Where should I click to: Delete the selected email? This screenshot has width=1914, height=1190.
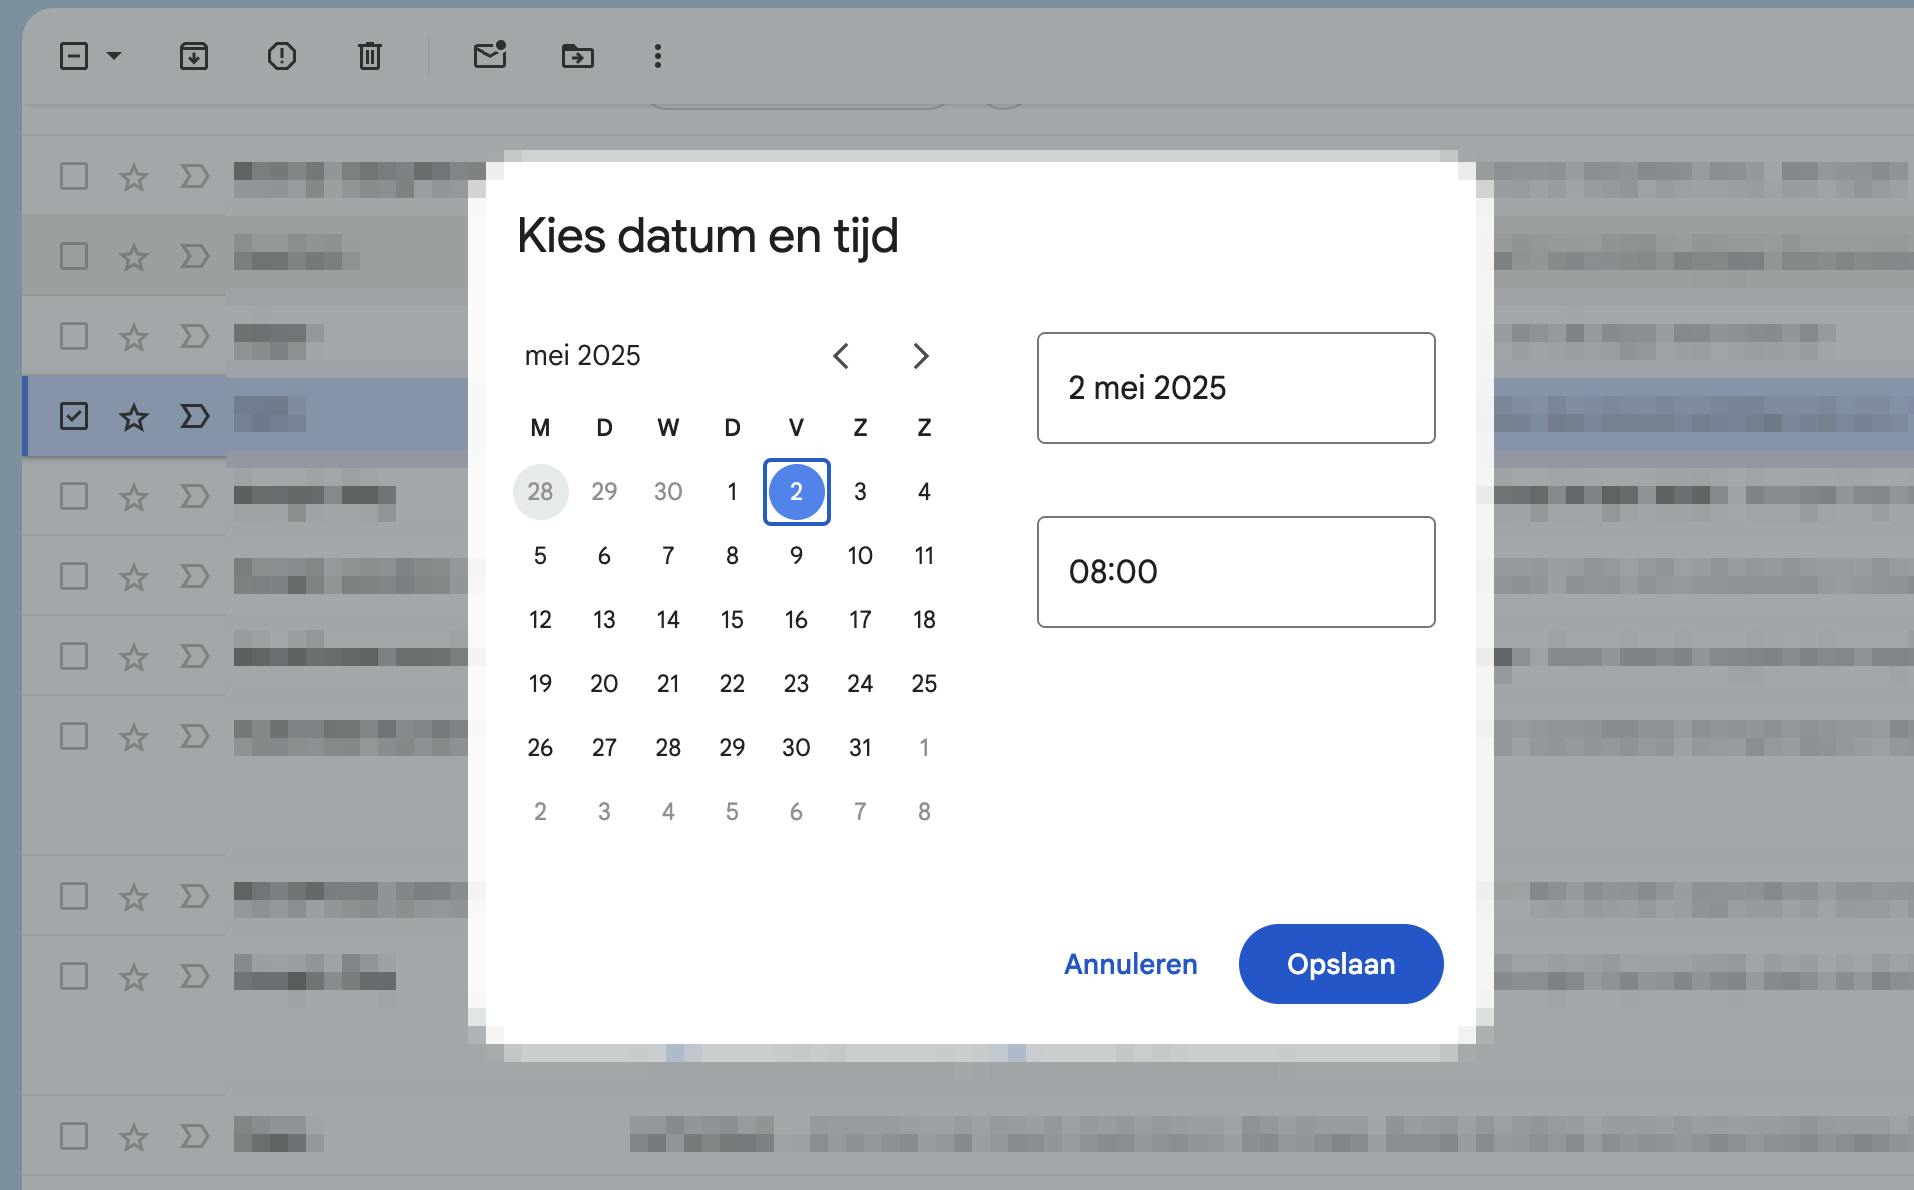[x=369, y=57]
